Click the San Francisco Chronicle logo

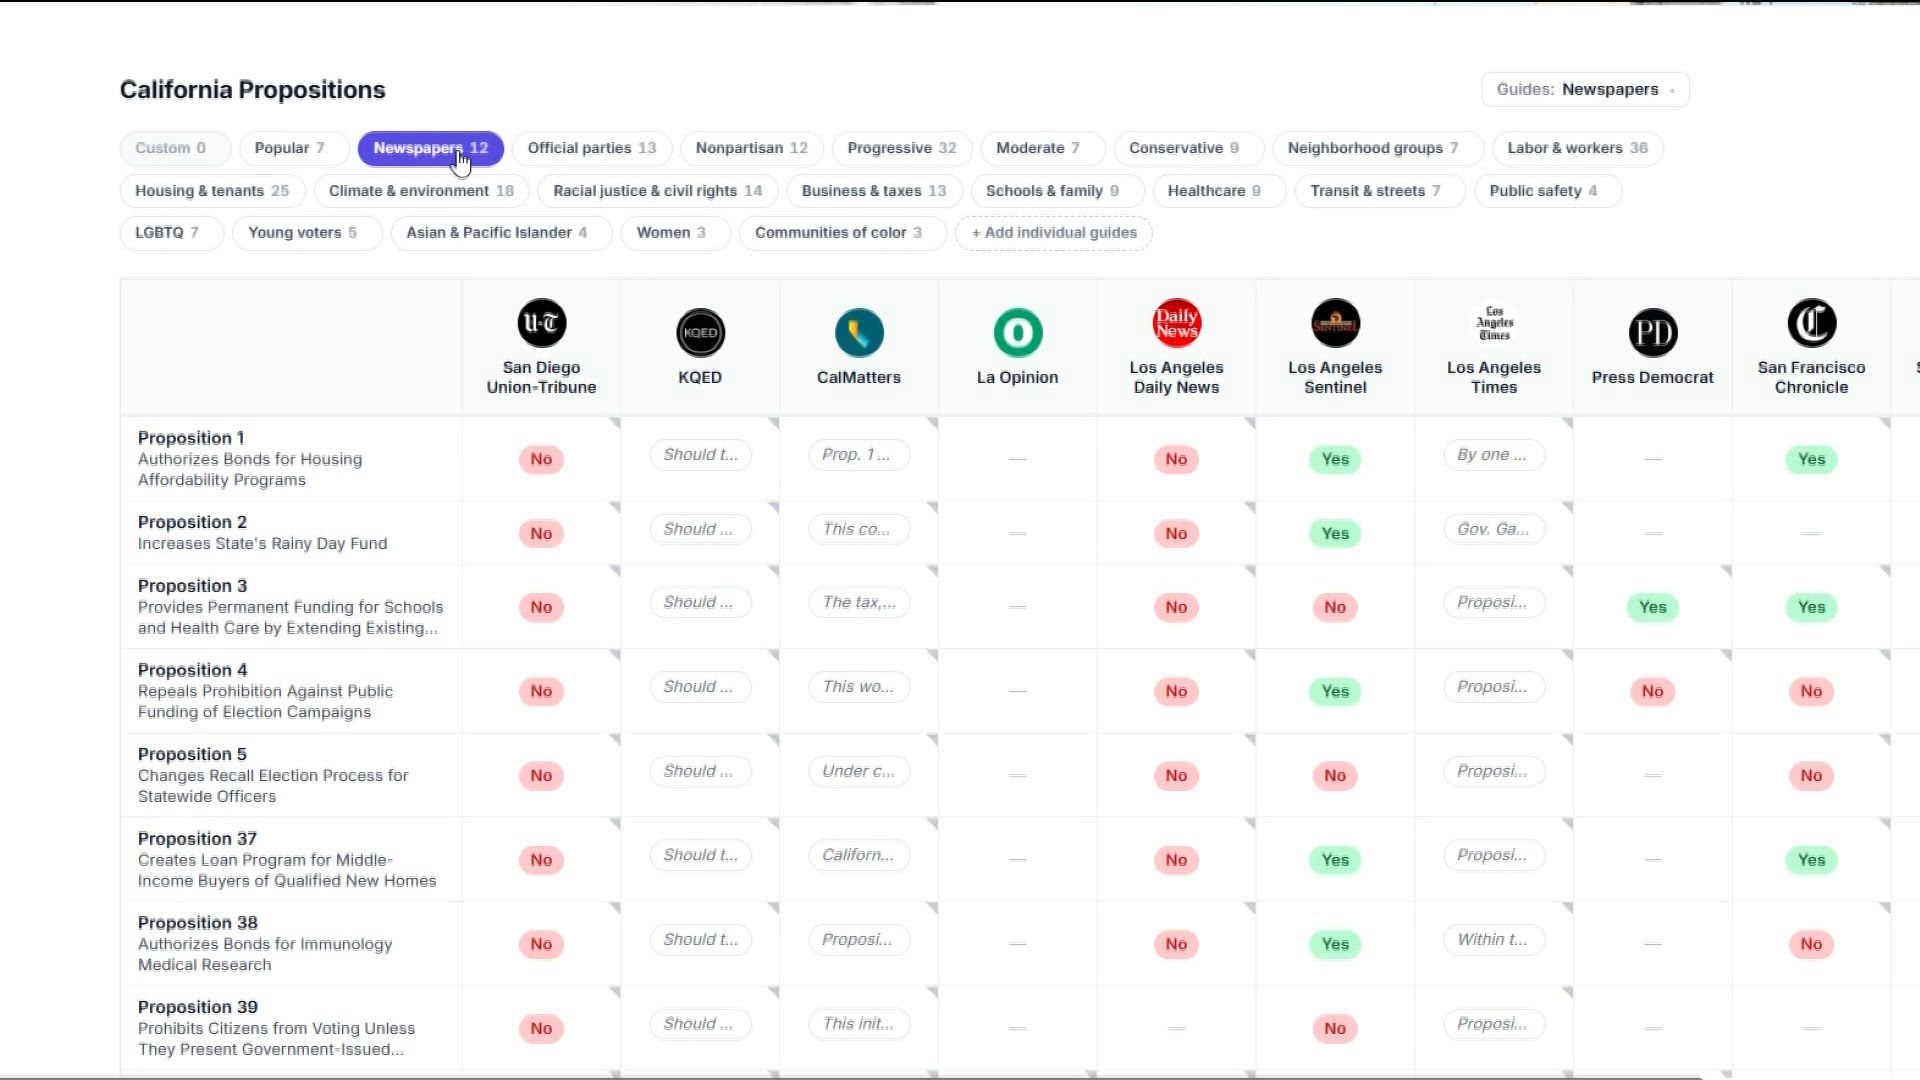[x=1811, y=323]
